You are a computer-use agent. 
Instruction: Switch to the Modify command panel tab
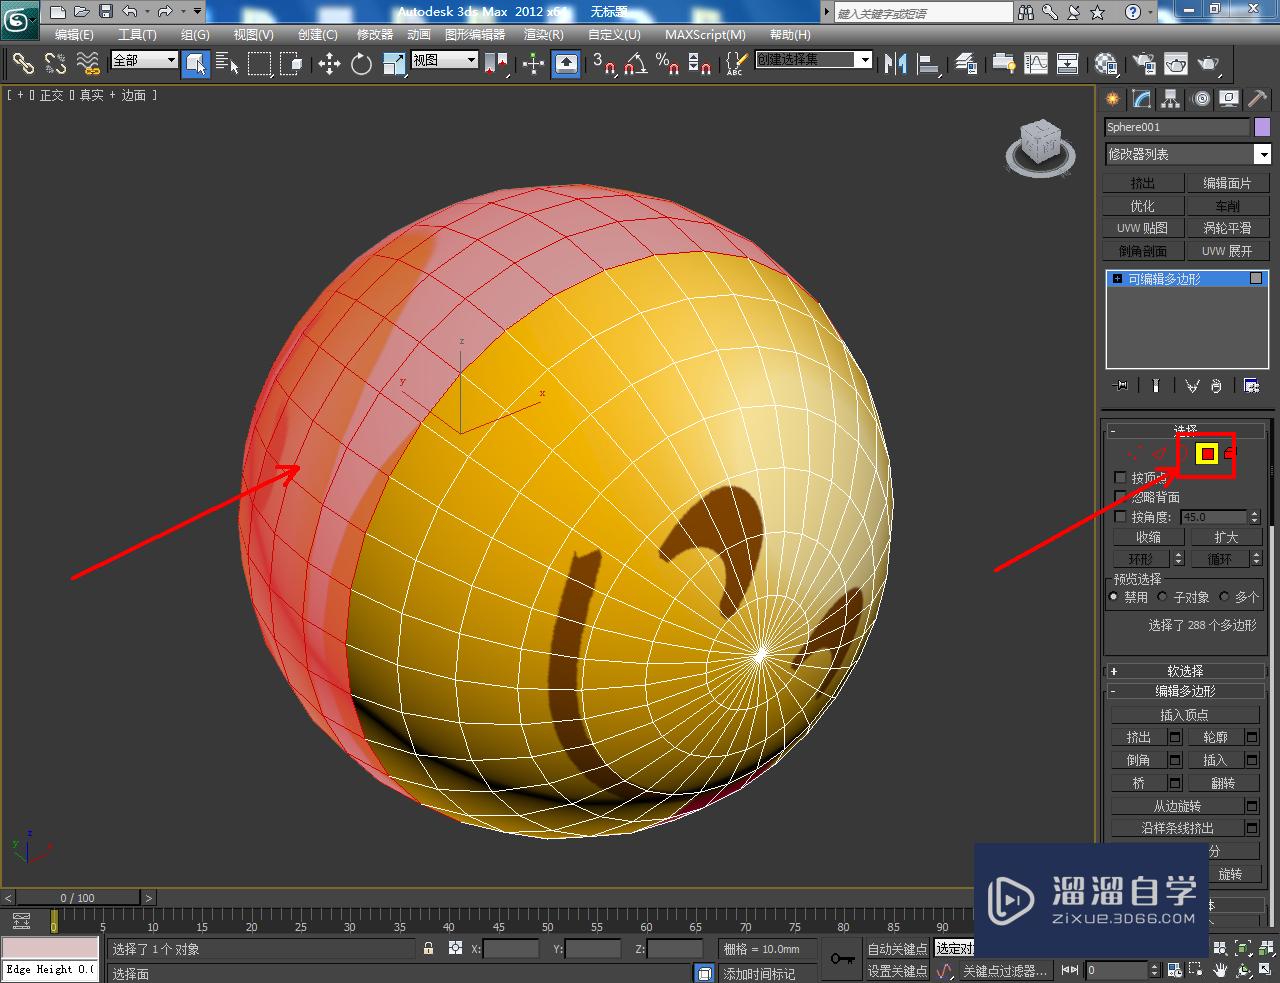pyautogui.click(x=1142, y=99)
